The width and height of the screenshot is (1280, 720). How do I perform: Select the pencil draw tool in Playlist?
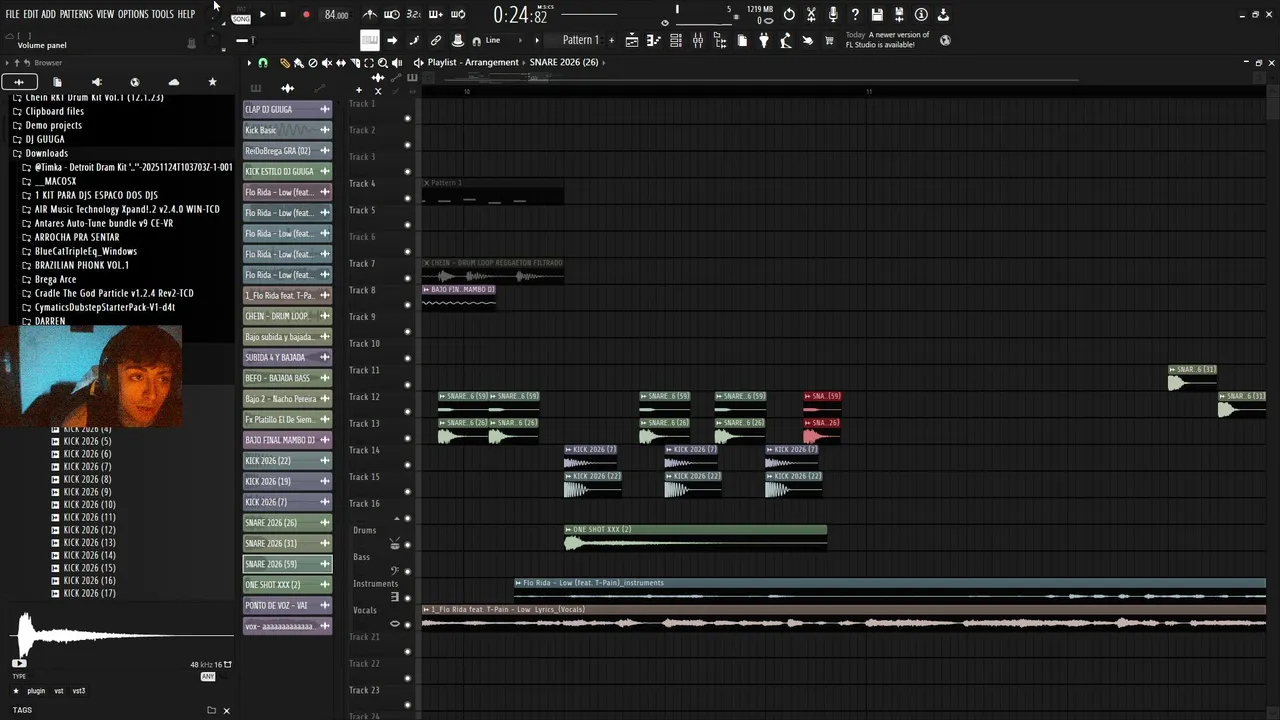tap(284, 63)
